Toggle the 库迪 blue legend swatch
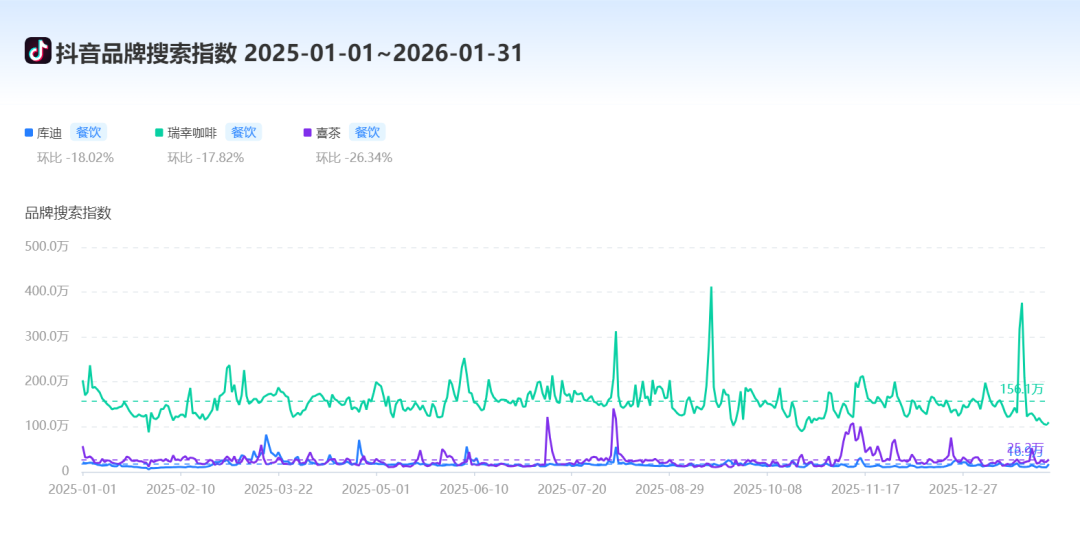This screenshot has width=1080, height=548. (28, 133)
